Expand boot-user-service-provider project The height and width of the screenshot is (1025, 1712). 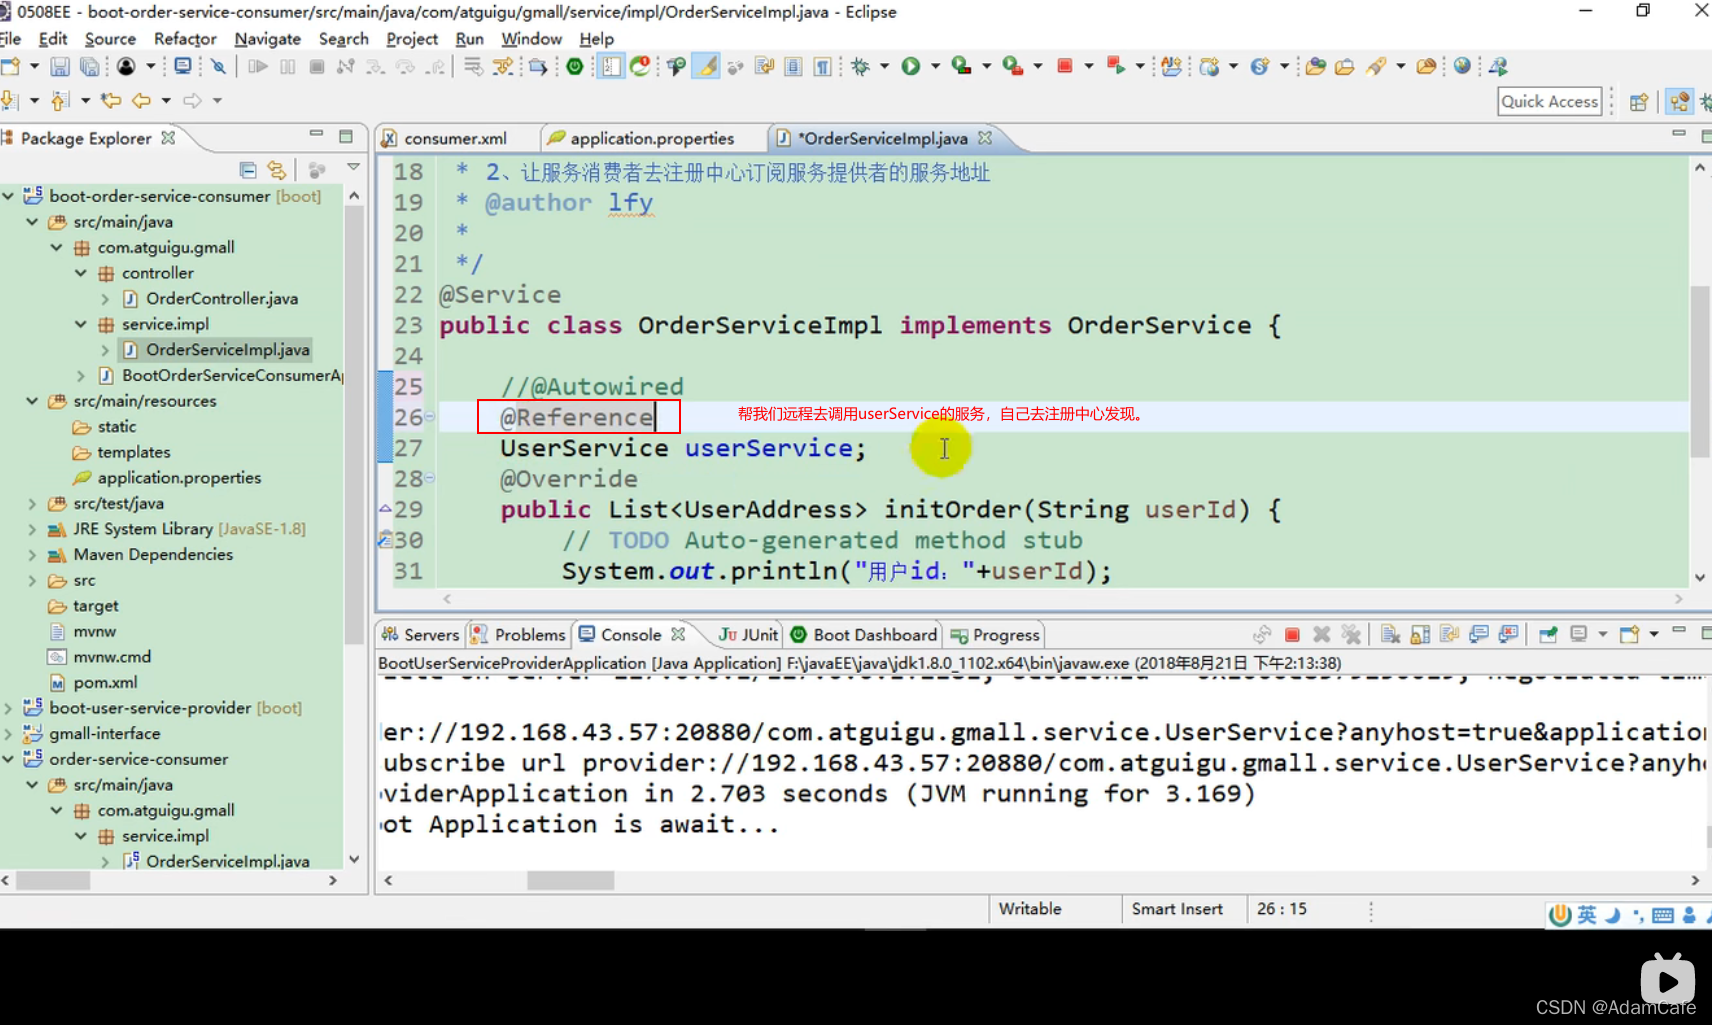(8, 708)
